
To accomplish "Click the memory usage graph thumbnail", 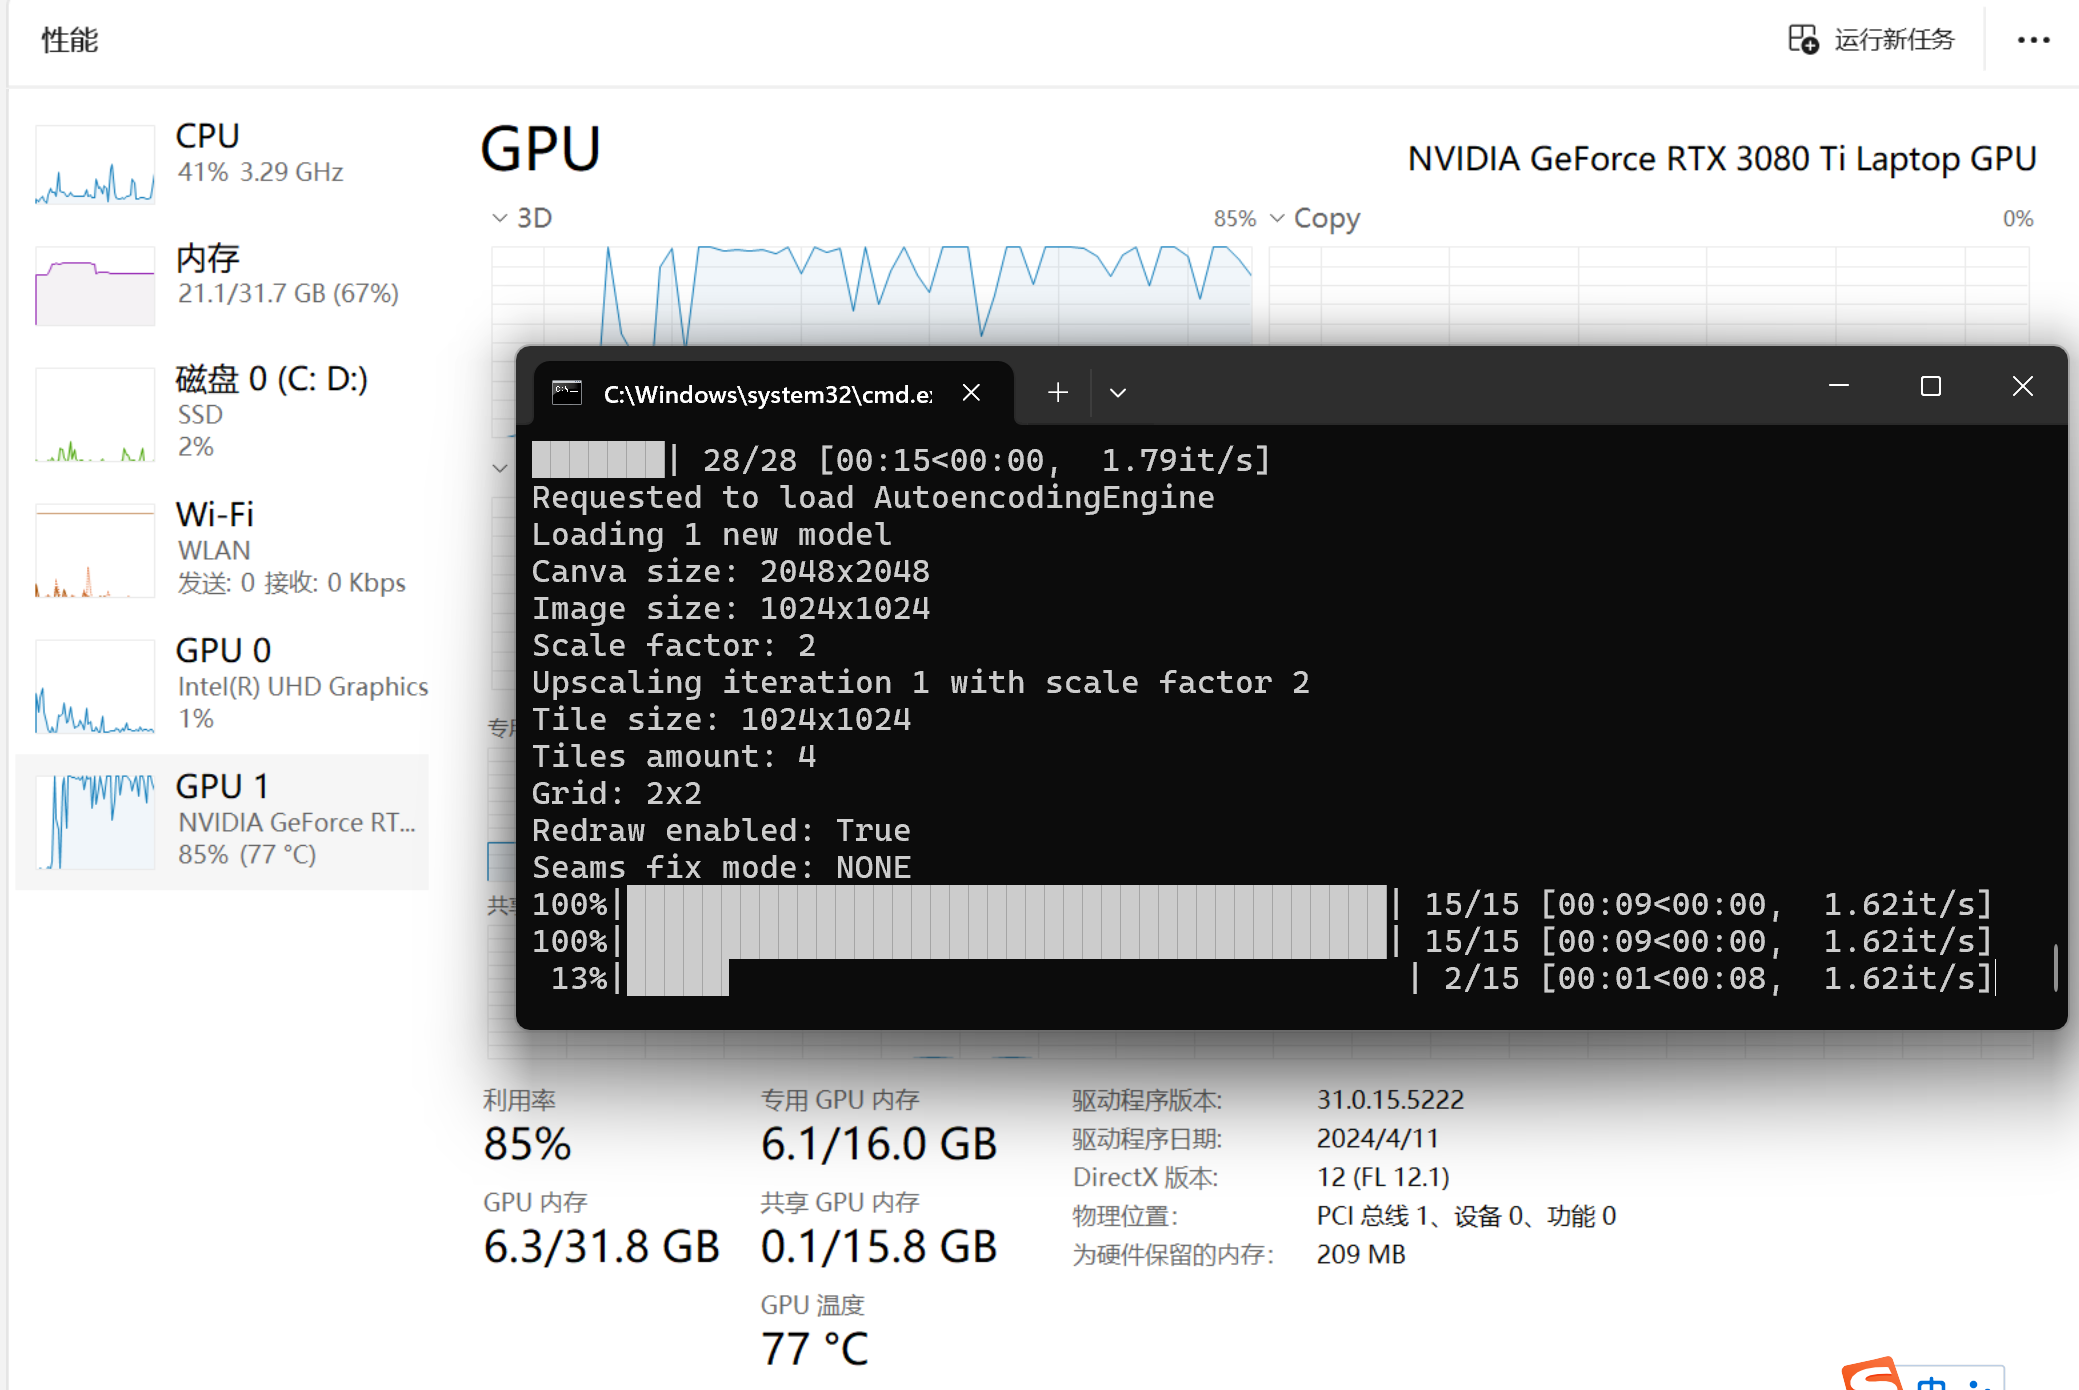I will point(95,286).
